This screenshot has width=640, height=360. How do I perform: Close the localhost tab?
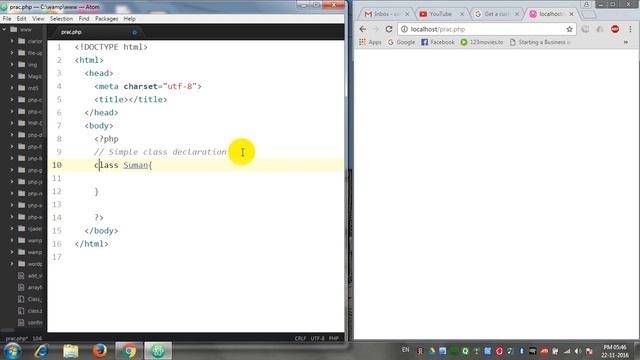(571, 14)
